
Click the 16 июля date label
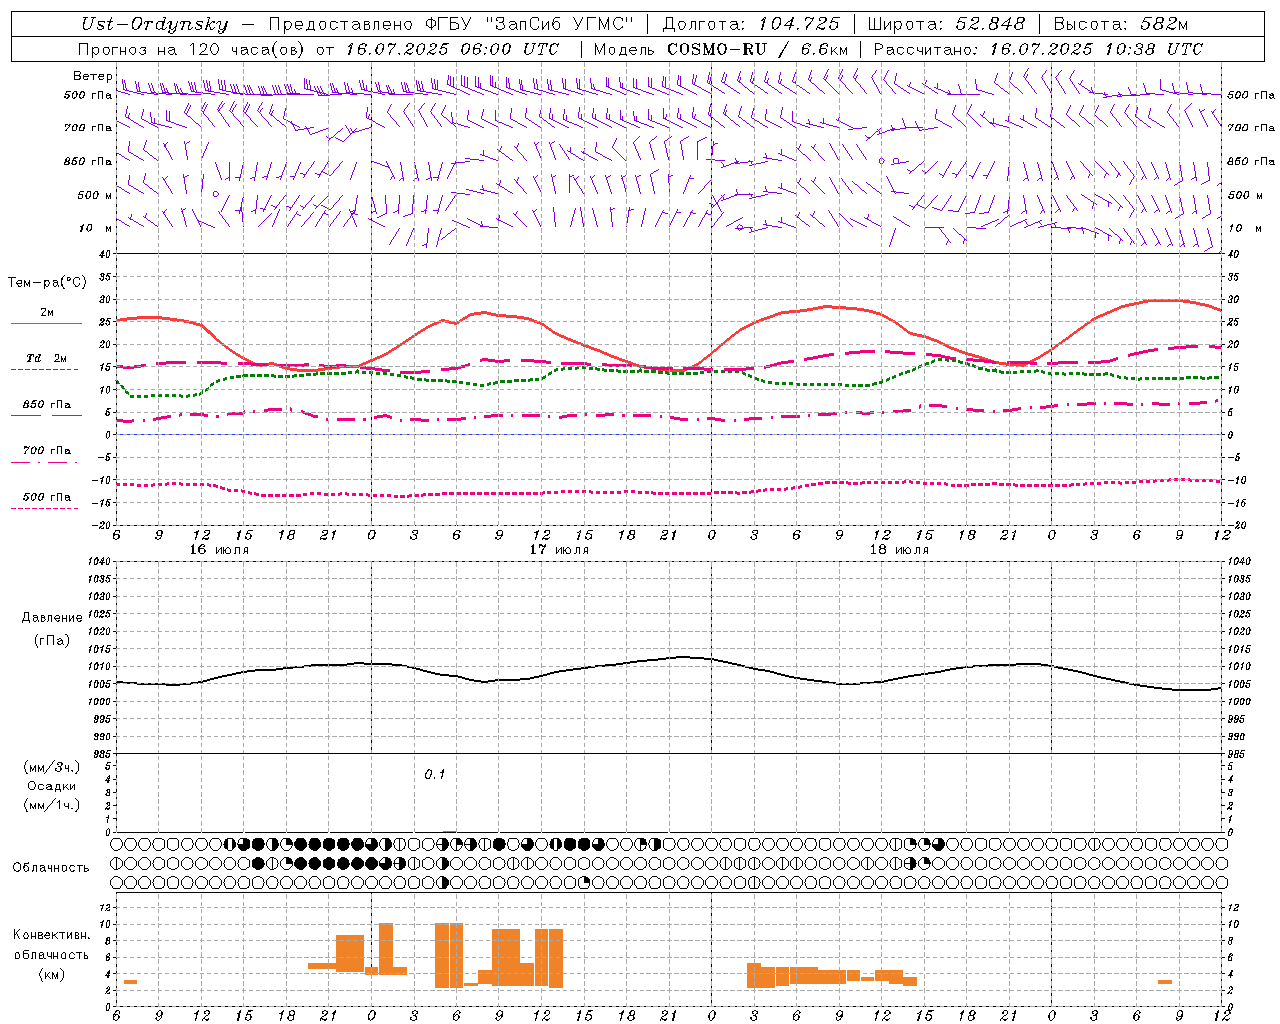[x=219, y=549]
